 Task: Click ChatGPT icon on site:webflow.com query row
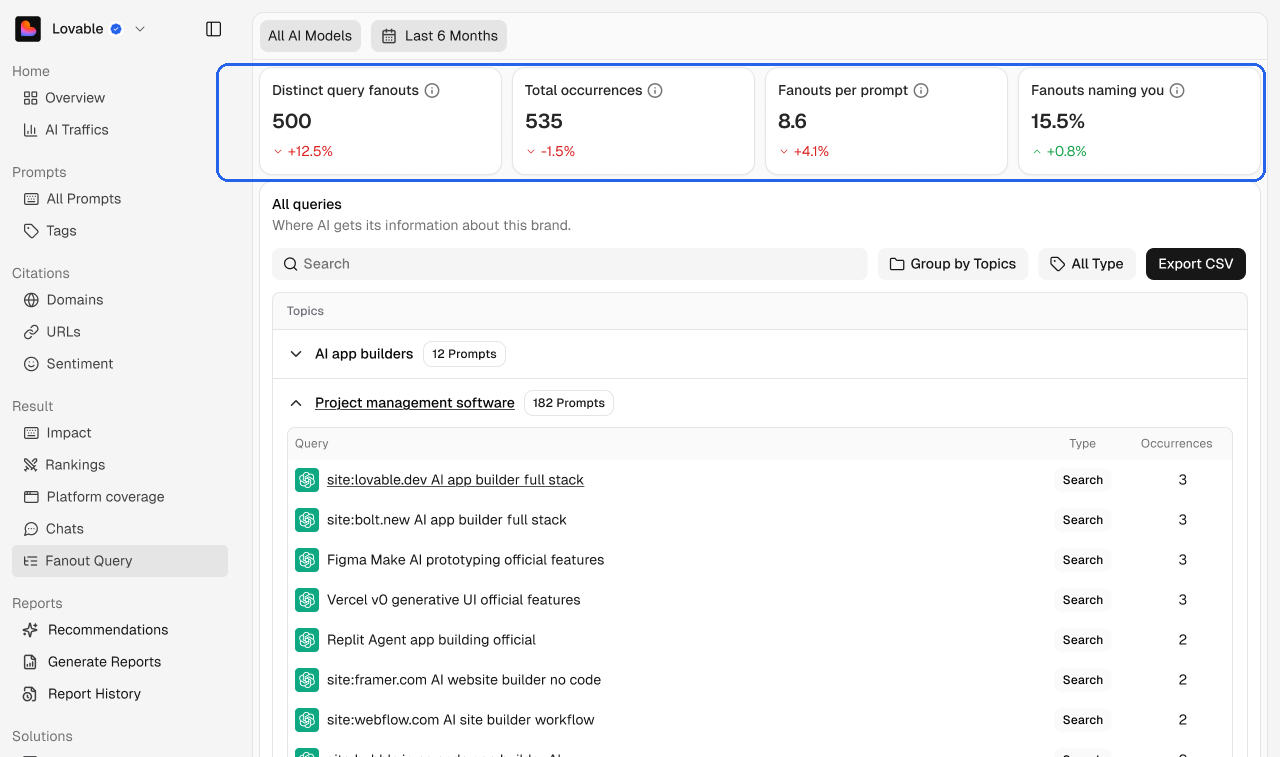click(x=307, y=720)
